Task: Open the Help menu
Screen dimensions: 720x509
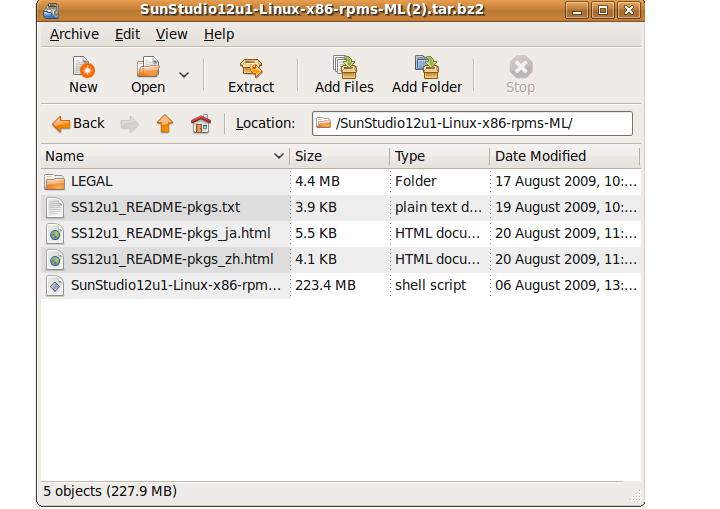Action: [219, 34]
